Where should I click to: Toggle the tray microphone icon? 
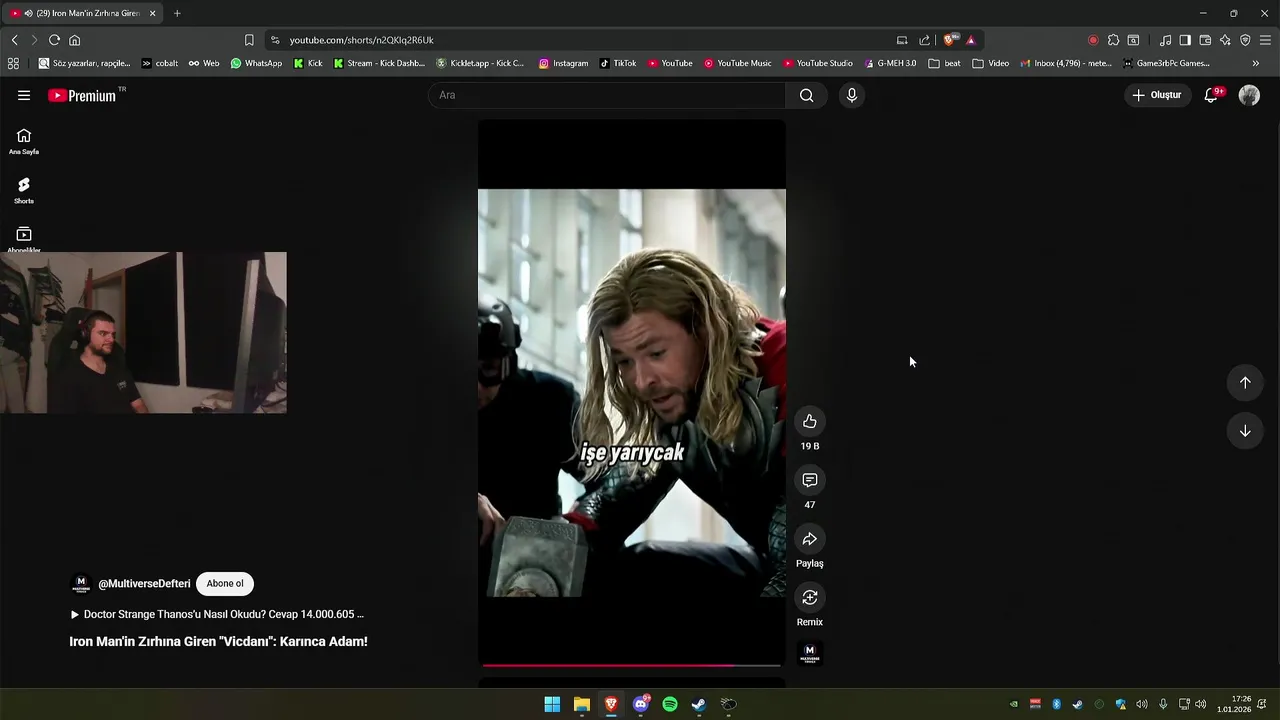tap(1163, 704)
